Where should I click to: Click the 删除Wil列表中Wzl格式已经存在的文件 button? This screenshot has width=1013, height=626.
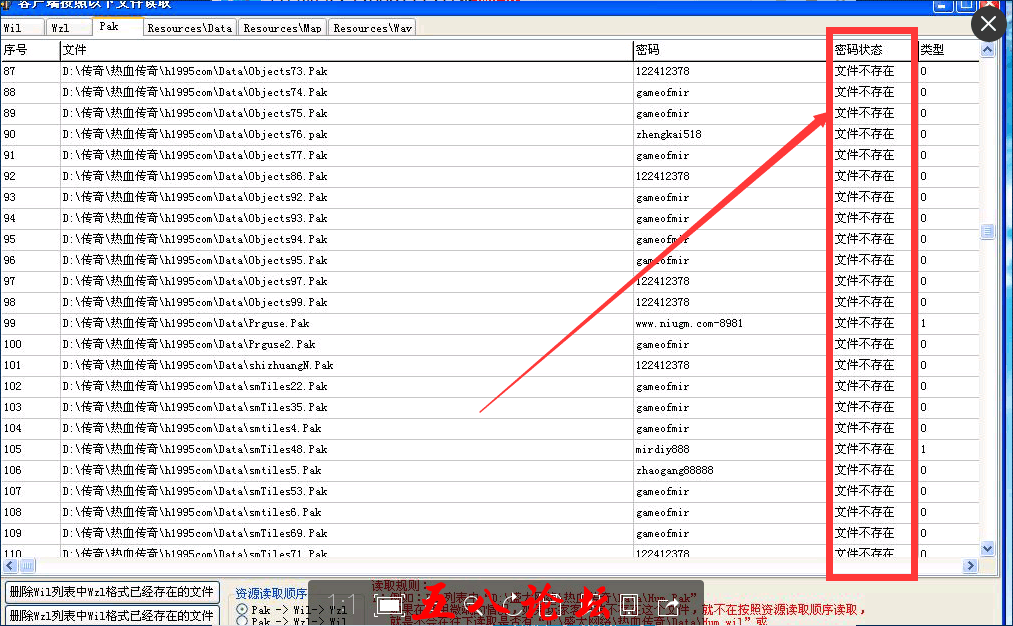click(x=111, y=592)
